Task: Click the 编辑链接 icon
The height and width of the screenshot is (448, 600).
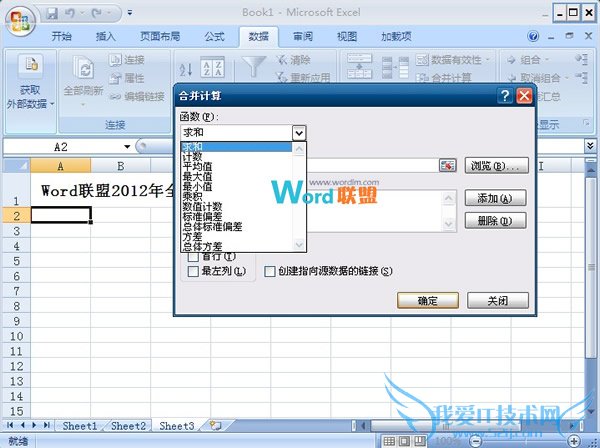Action: pyautogui.click(x=115, y=97)
